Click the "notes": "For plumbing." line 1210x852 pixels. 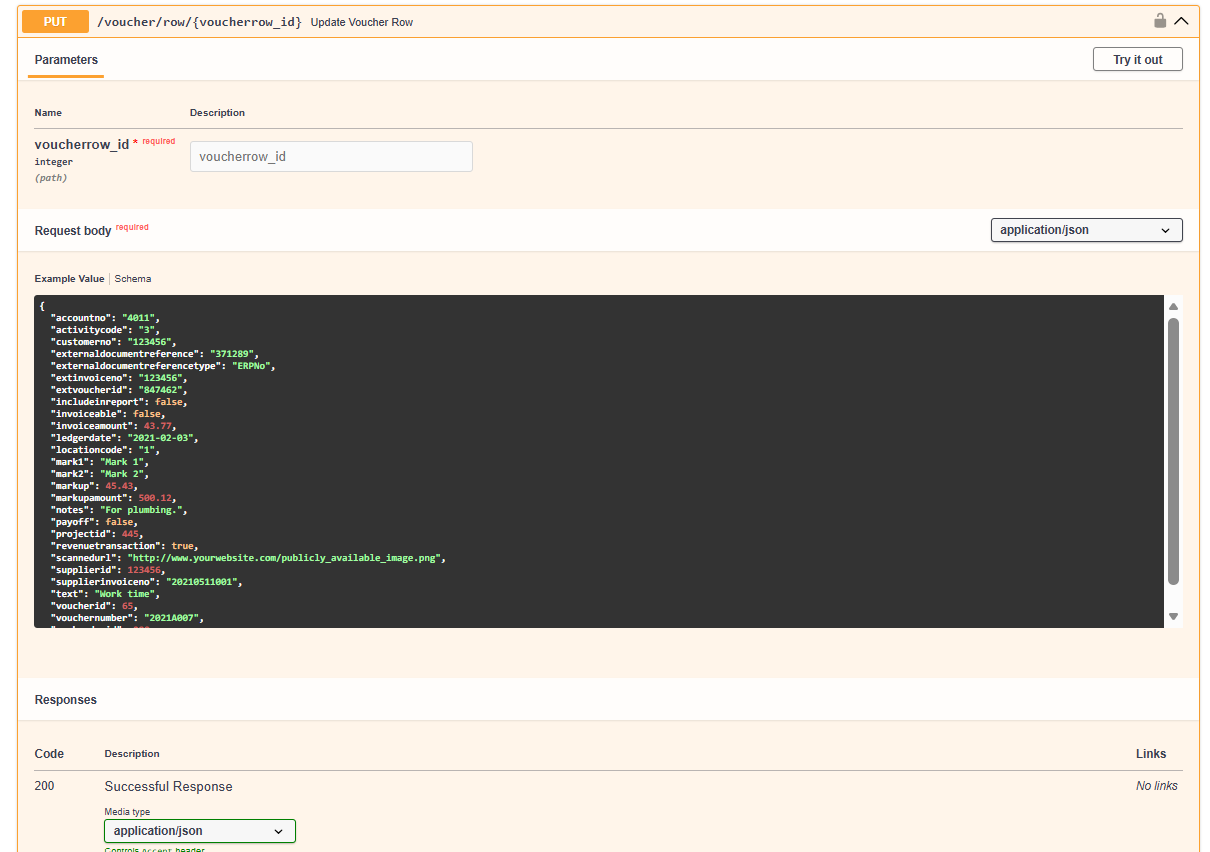pyautogui.click(x=119, y=509)
